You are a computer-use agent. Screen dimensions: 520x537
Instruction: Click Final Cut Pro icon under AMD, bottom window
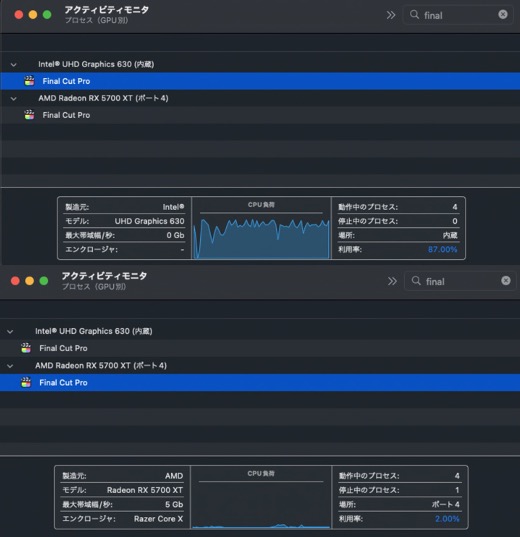26,382
